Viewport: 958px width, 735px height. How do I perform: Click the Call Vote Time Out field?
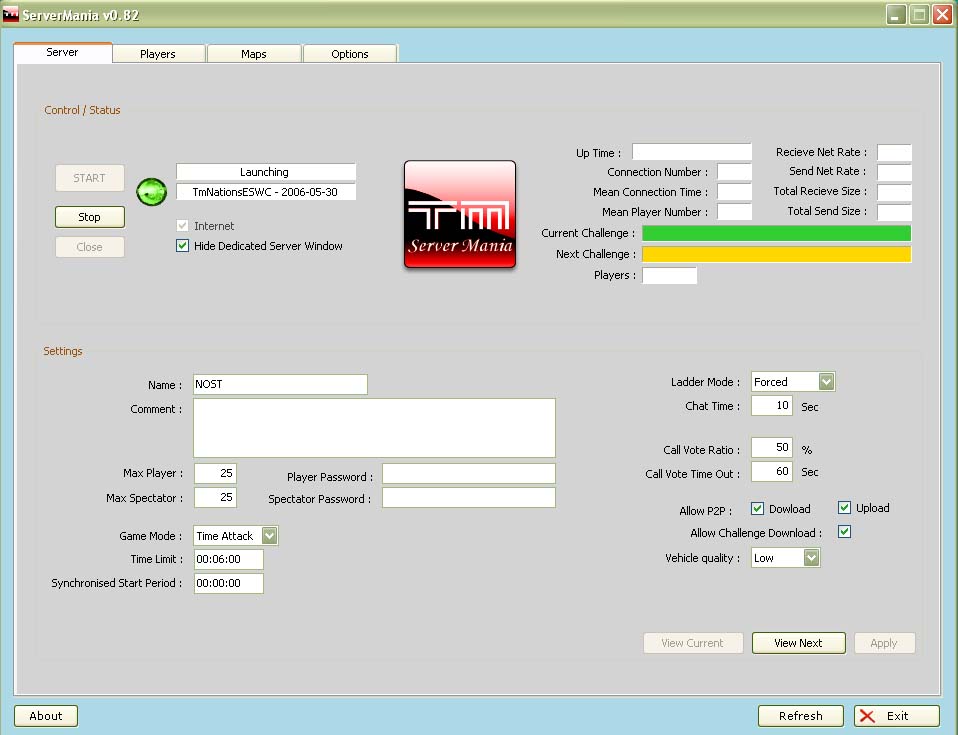pyautogui.click(x=772, y=471)
